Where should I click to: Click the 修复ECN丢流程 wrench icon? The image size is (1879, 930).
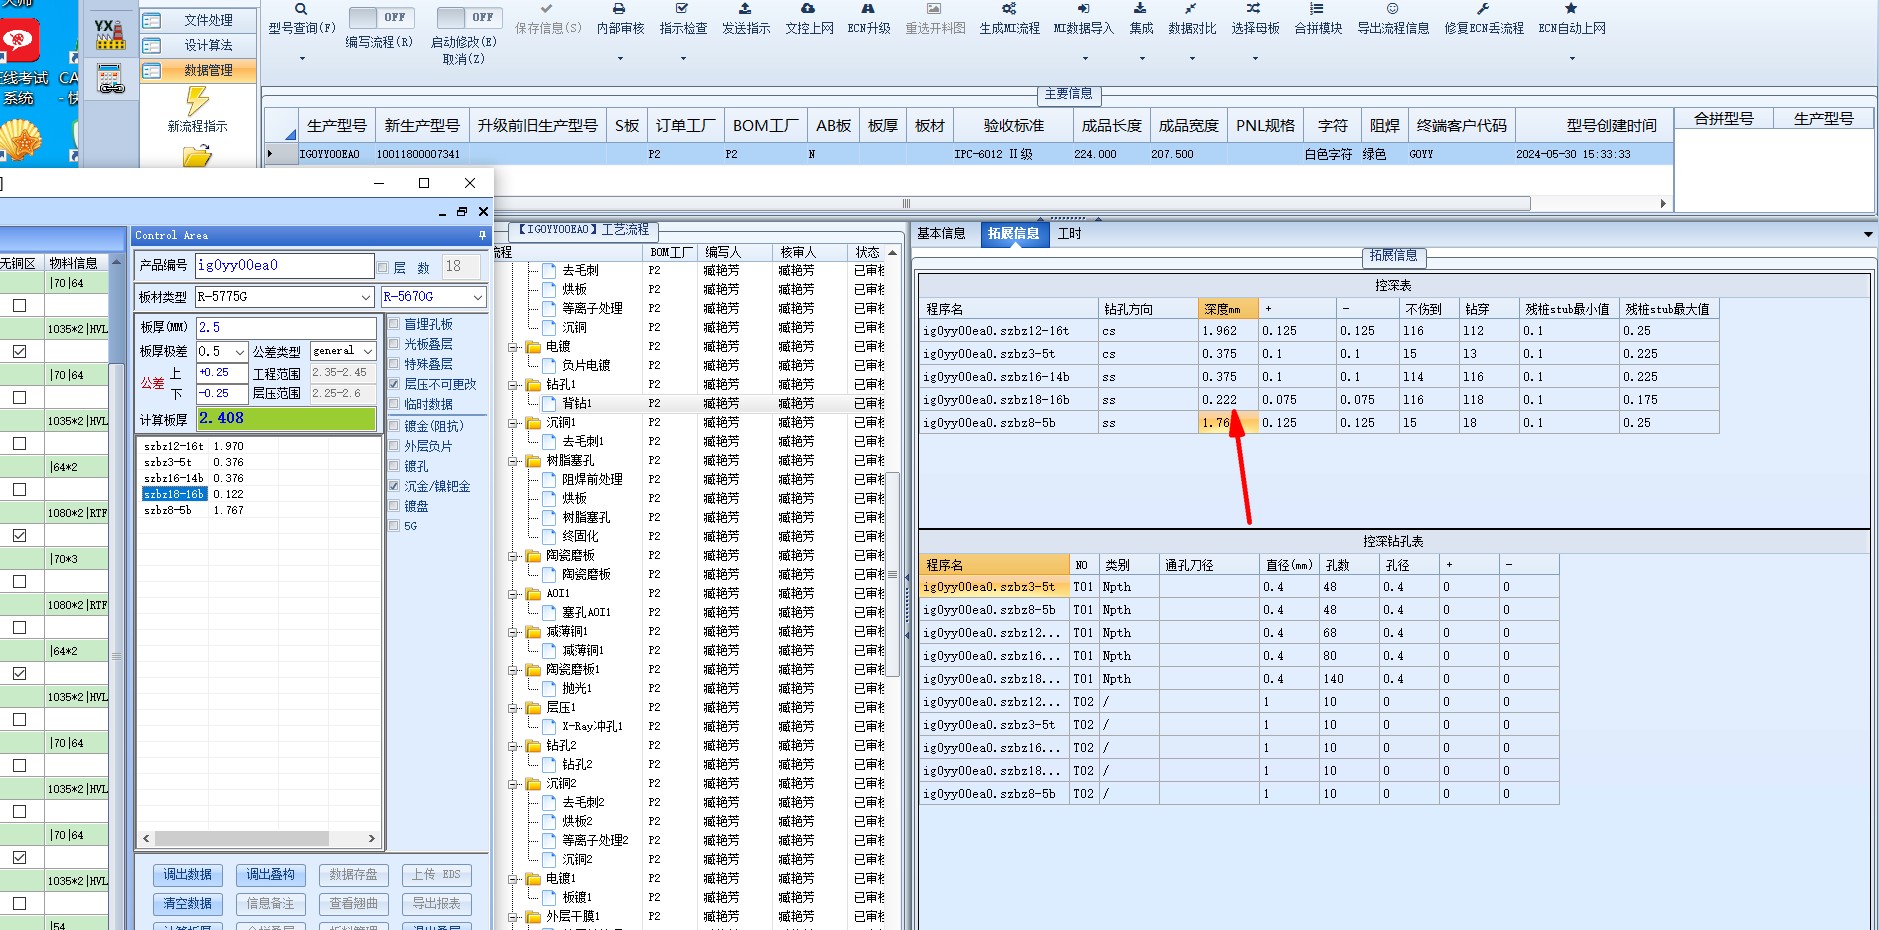tap(1483, 9)
